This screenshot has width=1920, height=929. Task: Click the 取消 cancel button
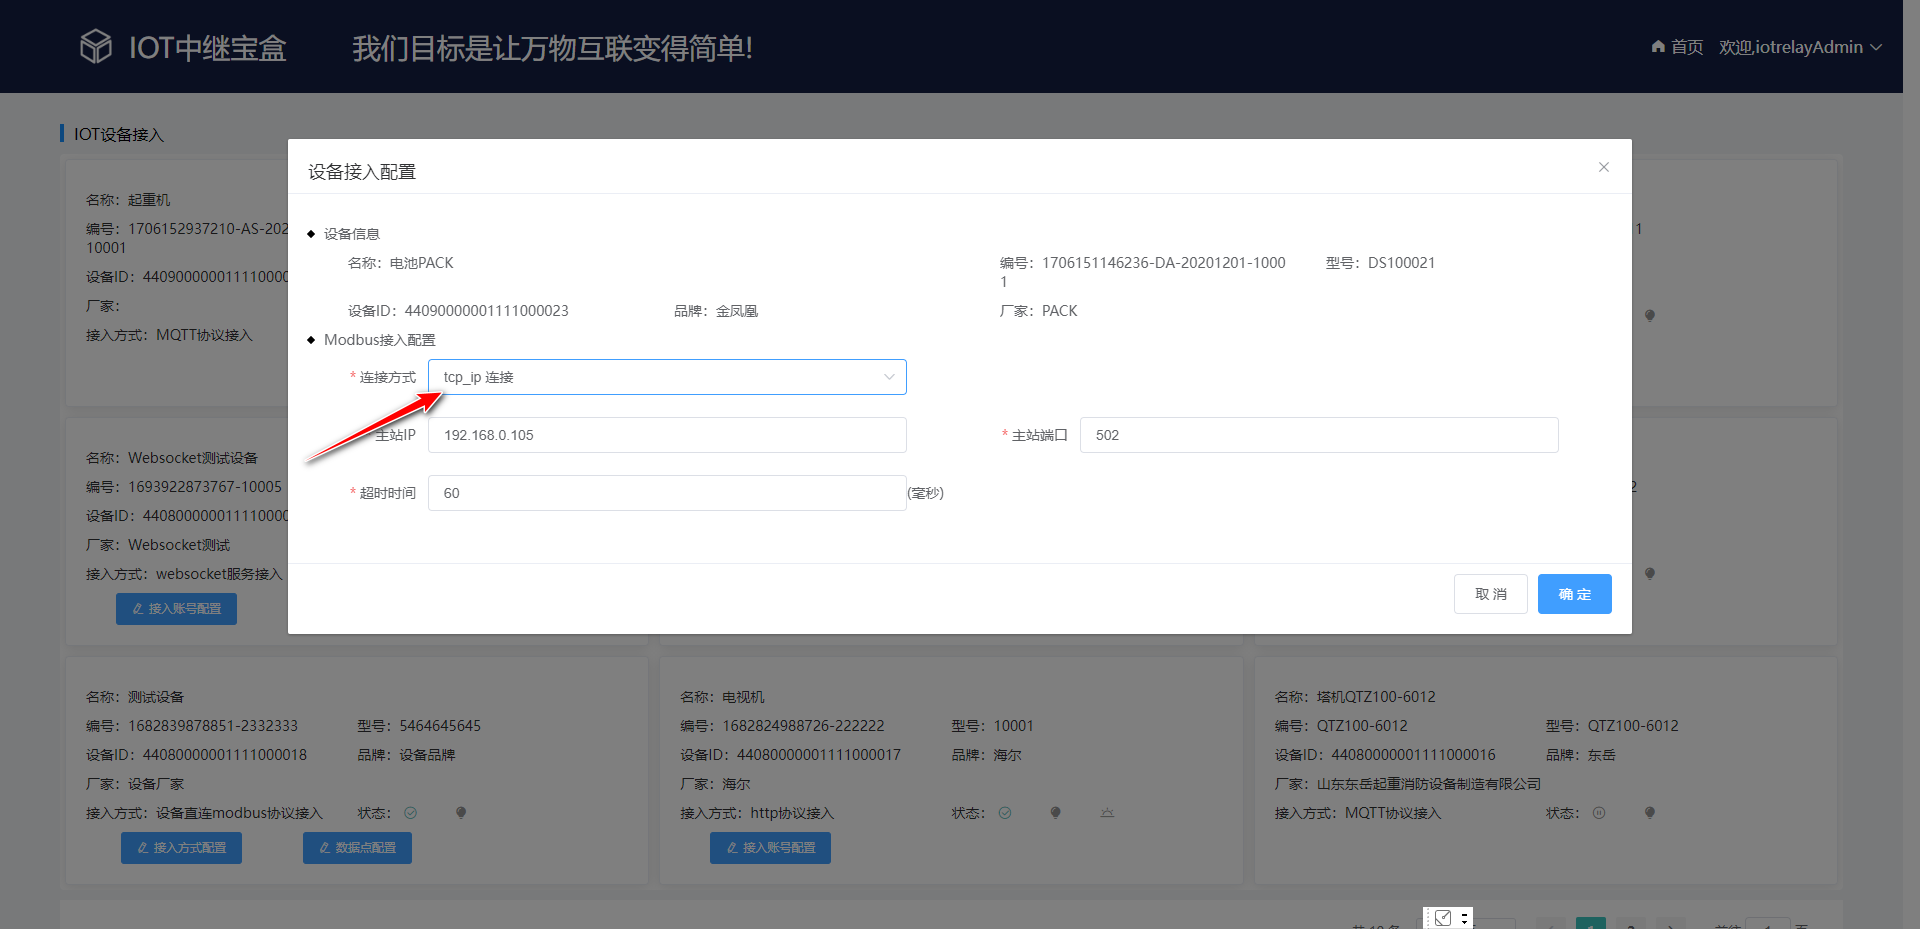tap(1490, 593)
